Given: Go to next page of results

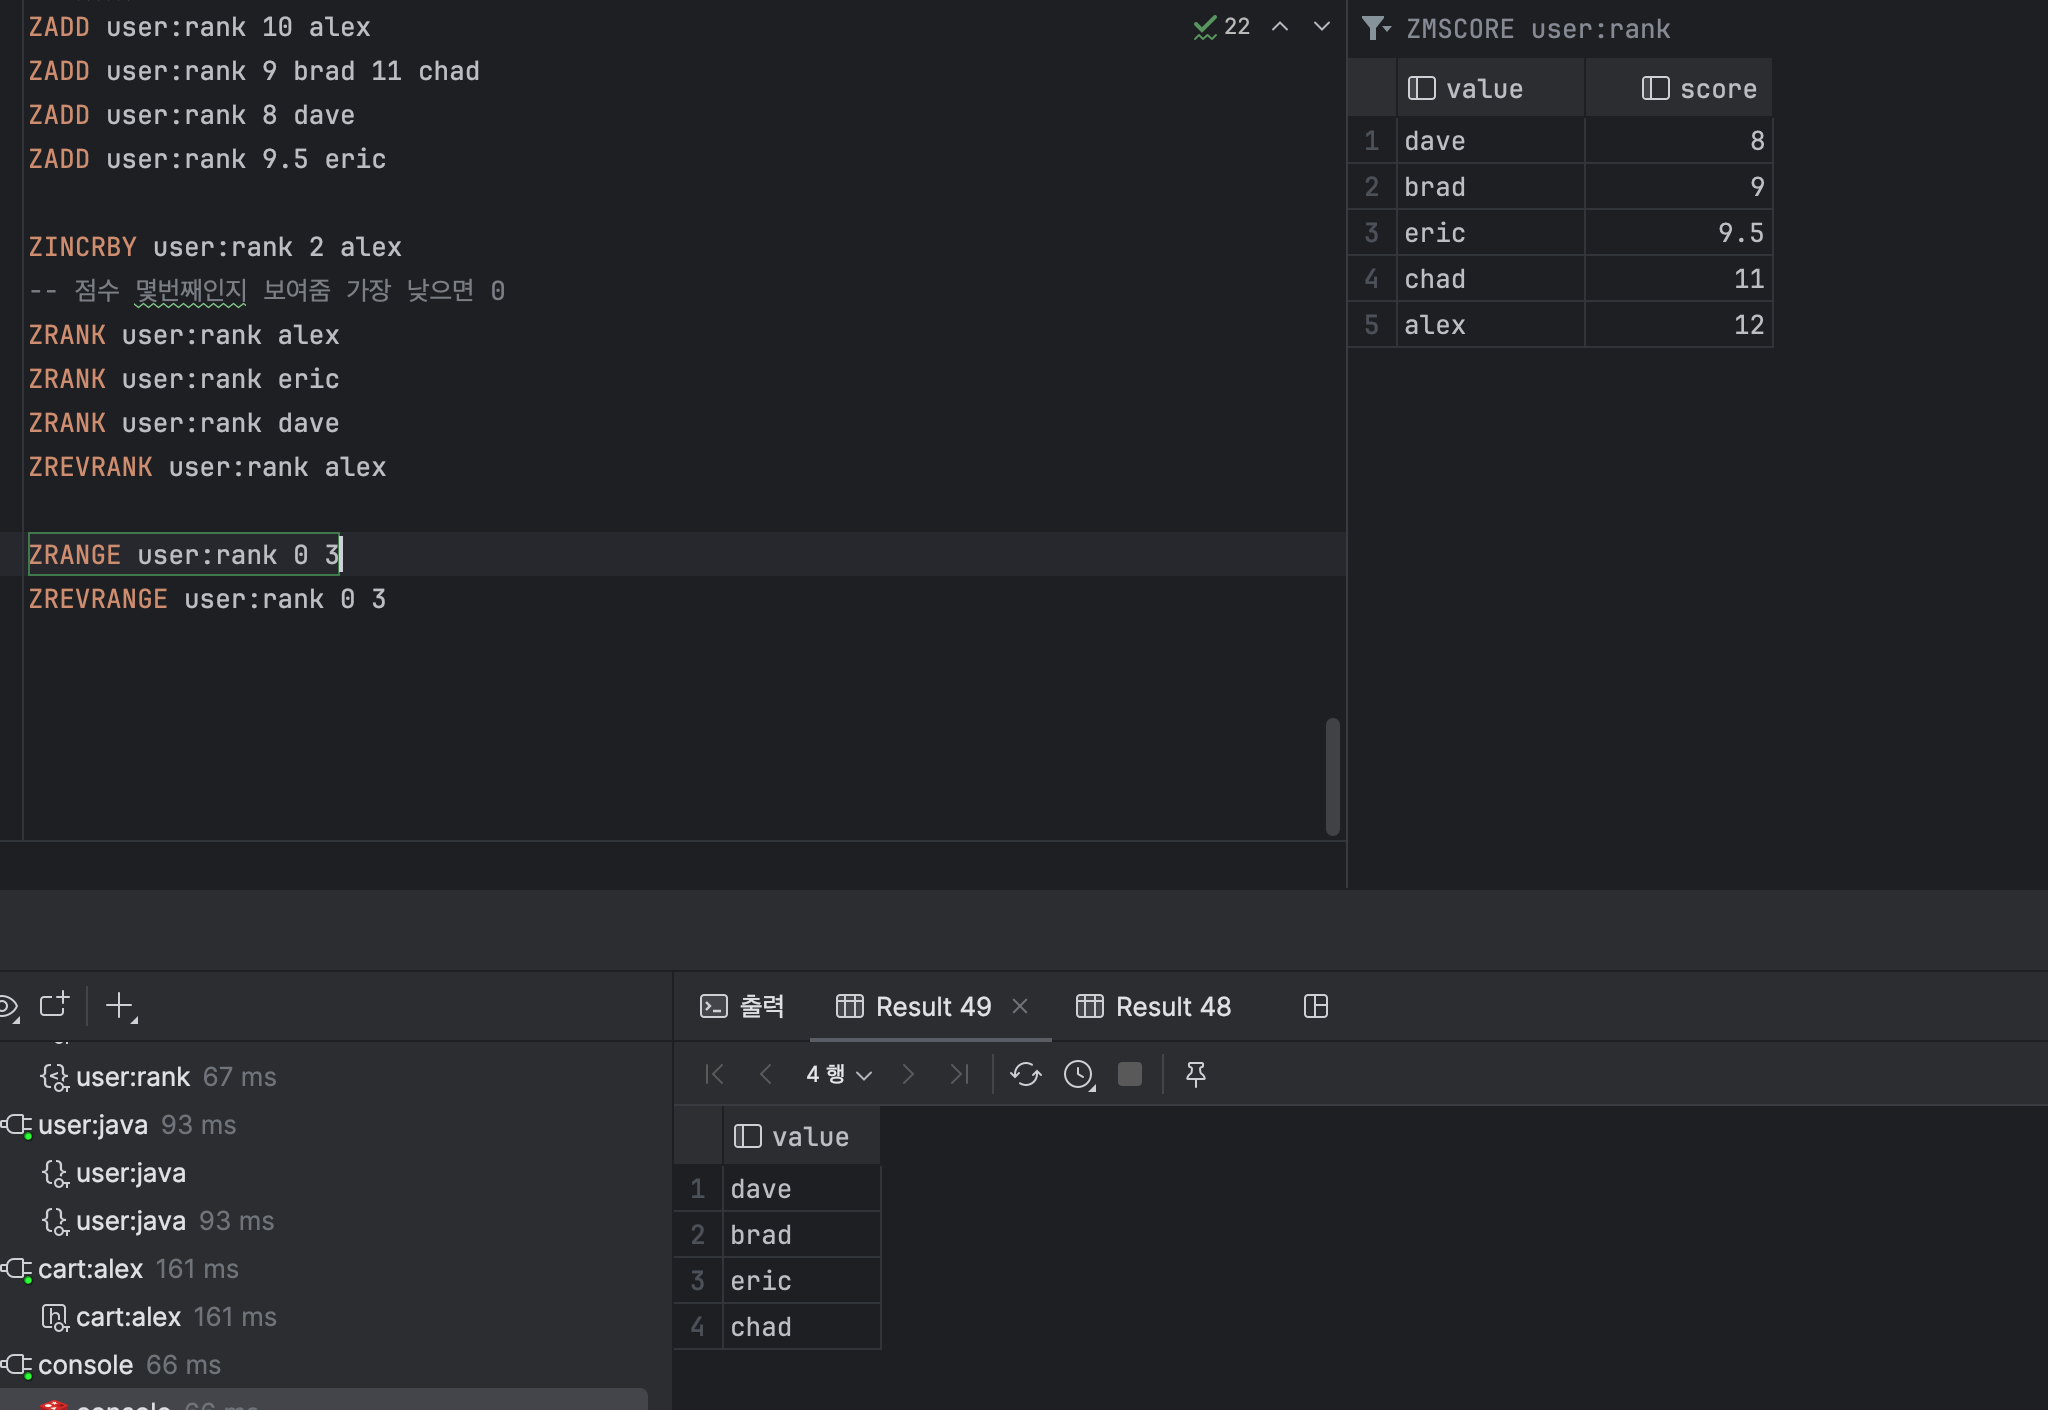Looking at the screenshot, I should coord(908,1074).
